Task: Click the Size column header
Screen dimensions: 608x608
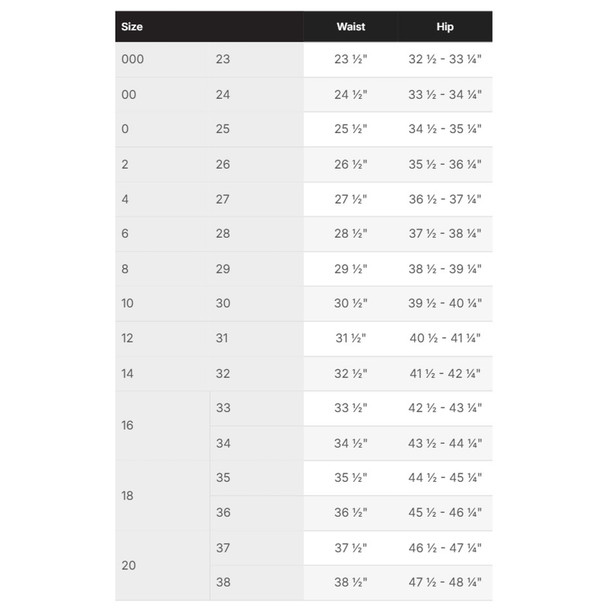Action: point(132,27)
